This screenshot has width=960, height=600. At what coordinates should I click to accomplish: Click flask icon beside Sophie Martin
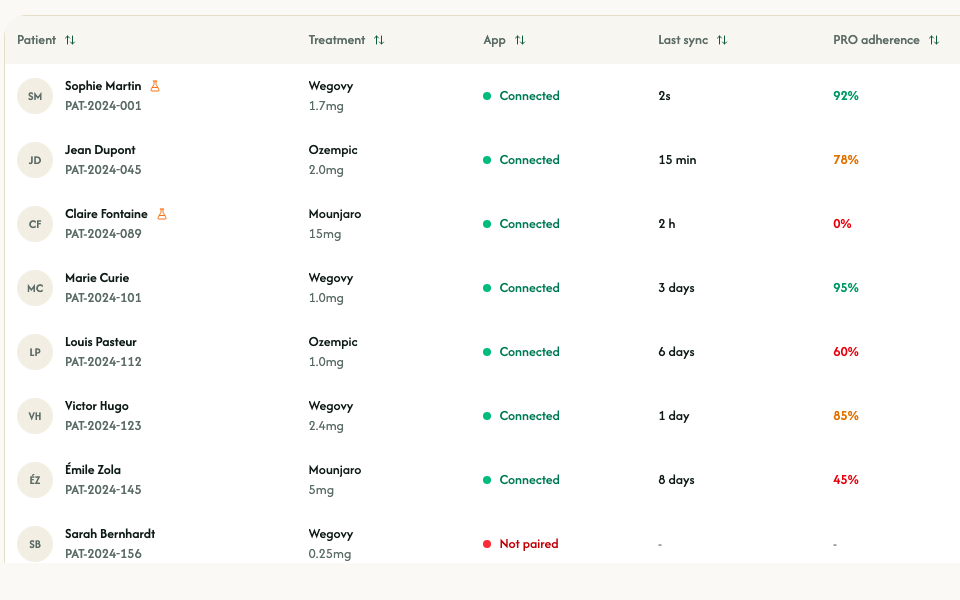pyautogui.click(x=155, y=86)
